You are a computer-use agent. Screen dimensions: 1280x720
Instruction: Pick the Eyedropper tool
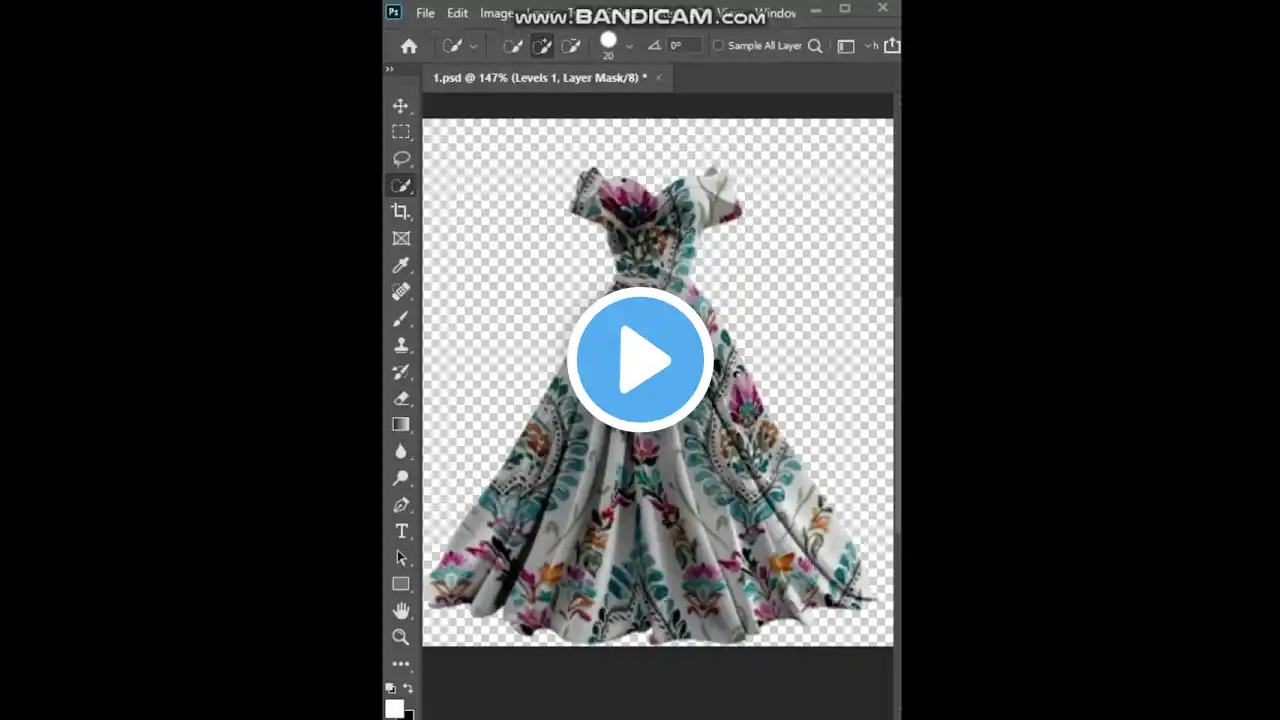(x=400, y=265)
